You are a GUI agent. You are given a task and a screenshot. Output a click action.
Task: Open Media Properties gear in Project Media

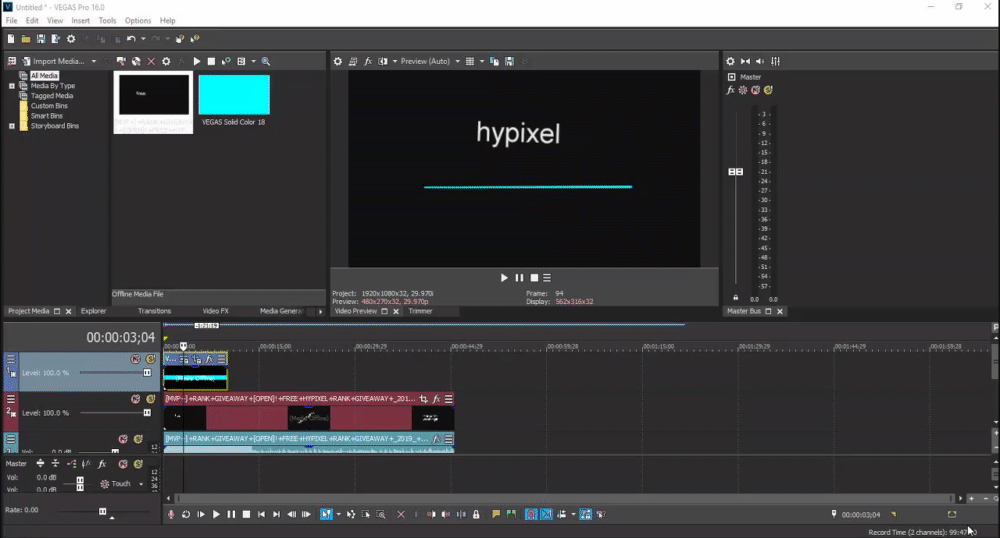pos(166,61)
